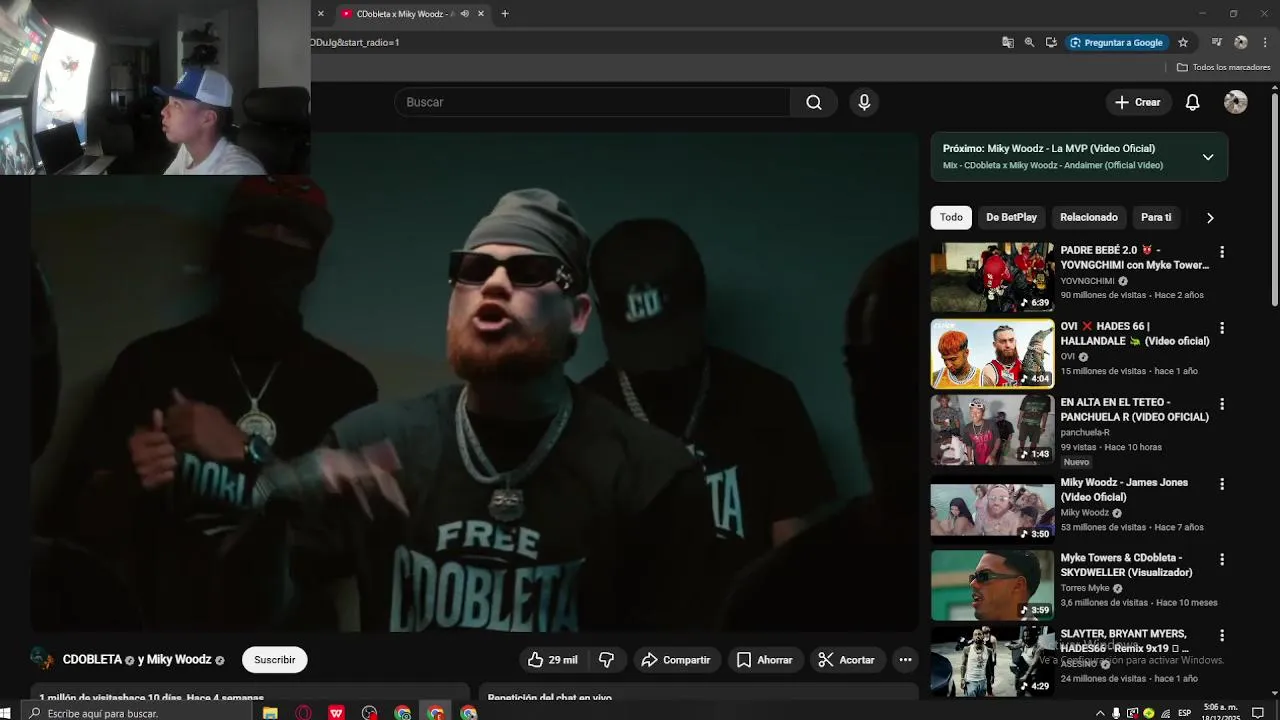Image resolution: width=1280 pixels, height=720 pixels.
Task: Open Miky Woodz James Jones thumbnail
Action: (x=992, y=509)
